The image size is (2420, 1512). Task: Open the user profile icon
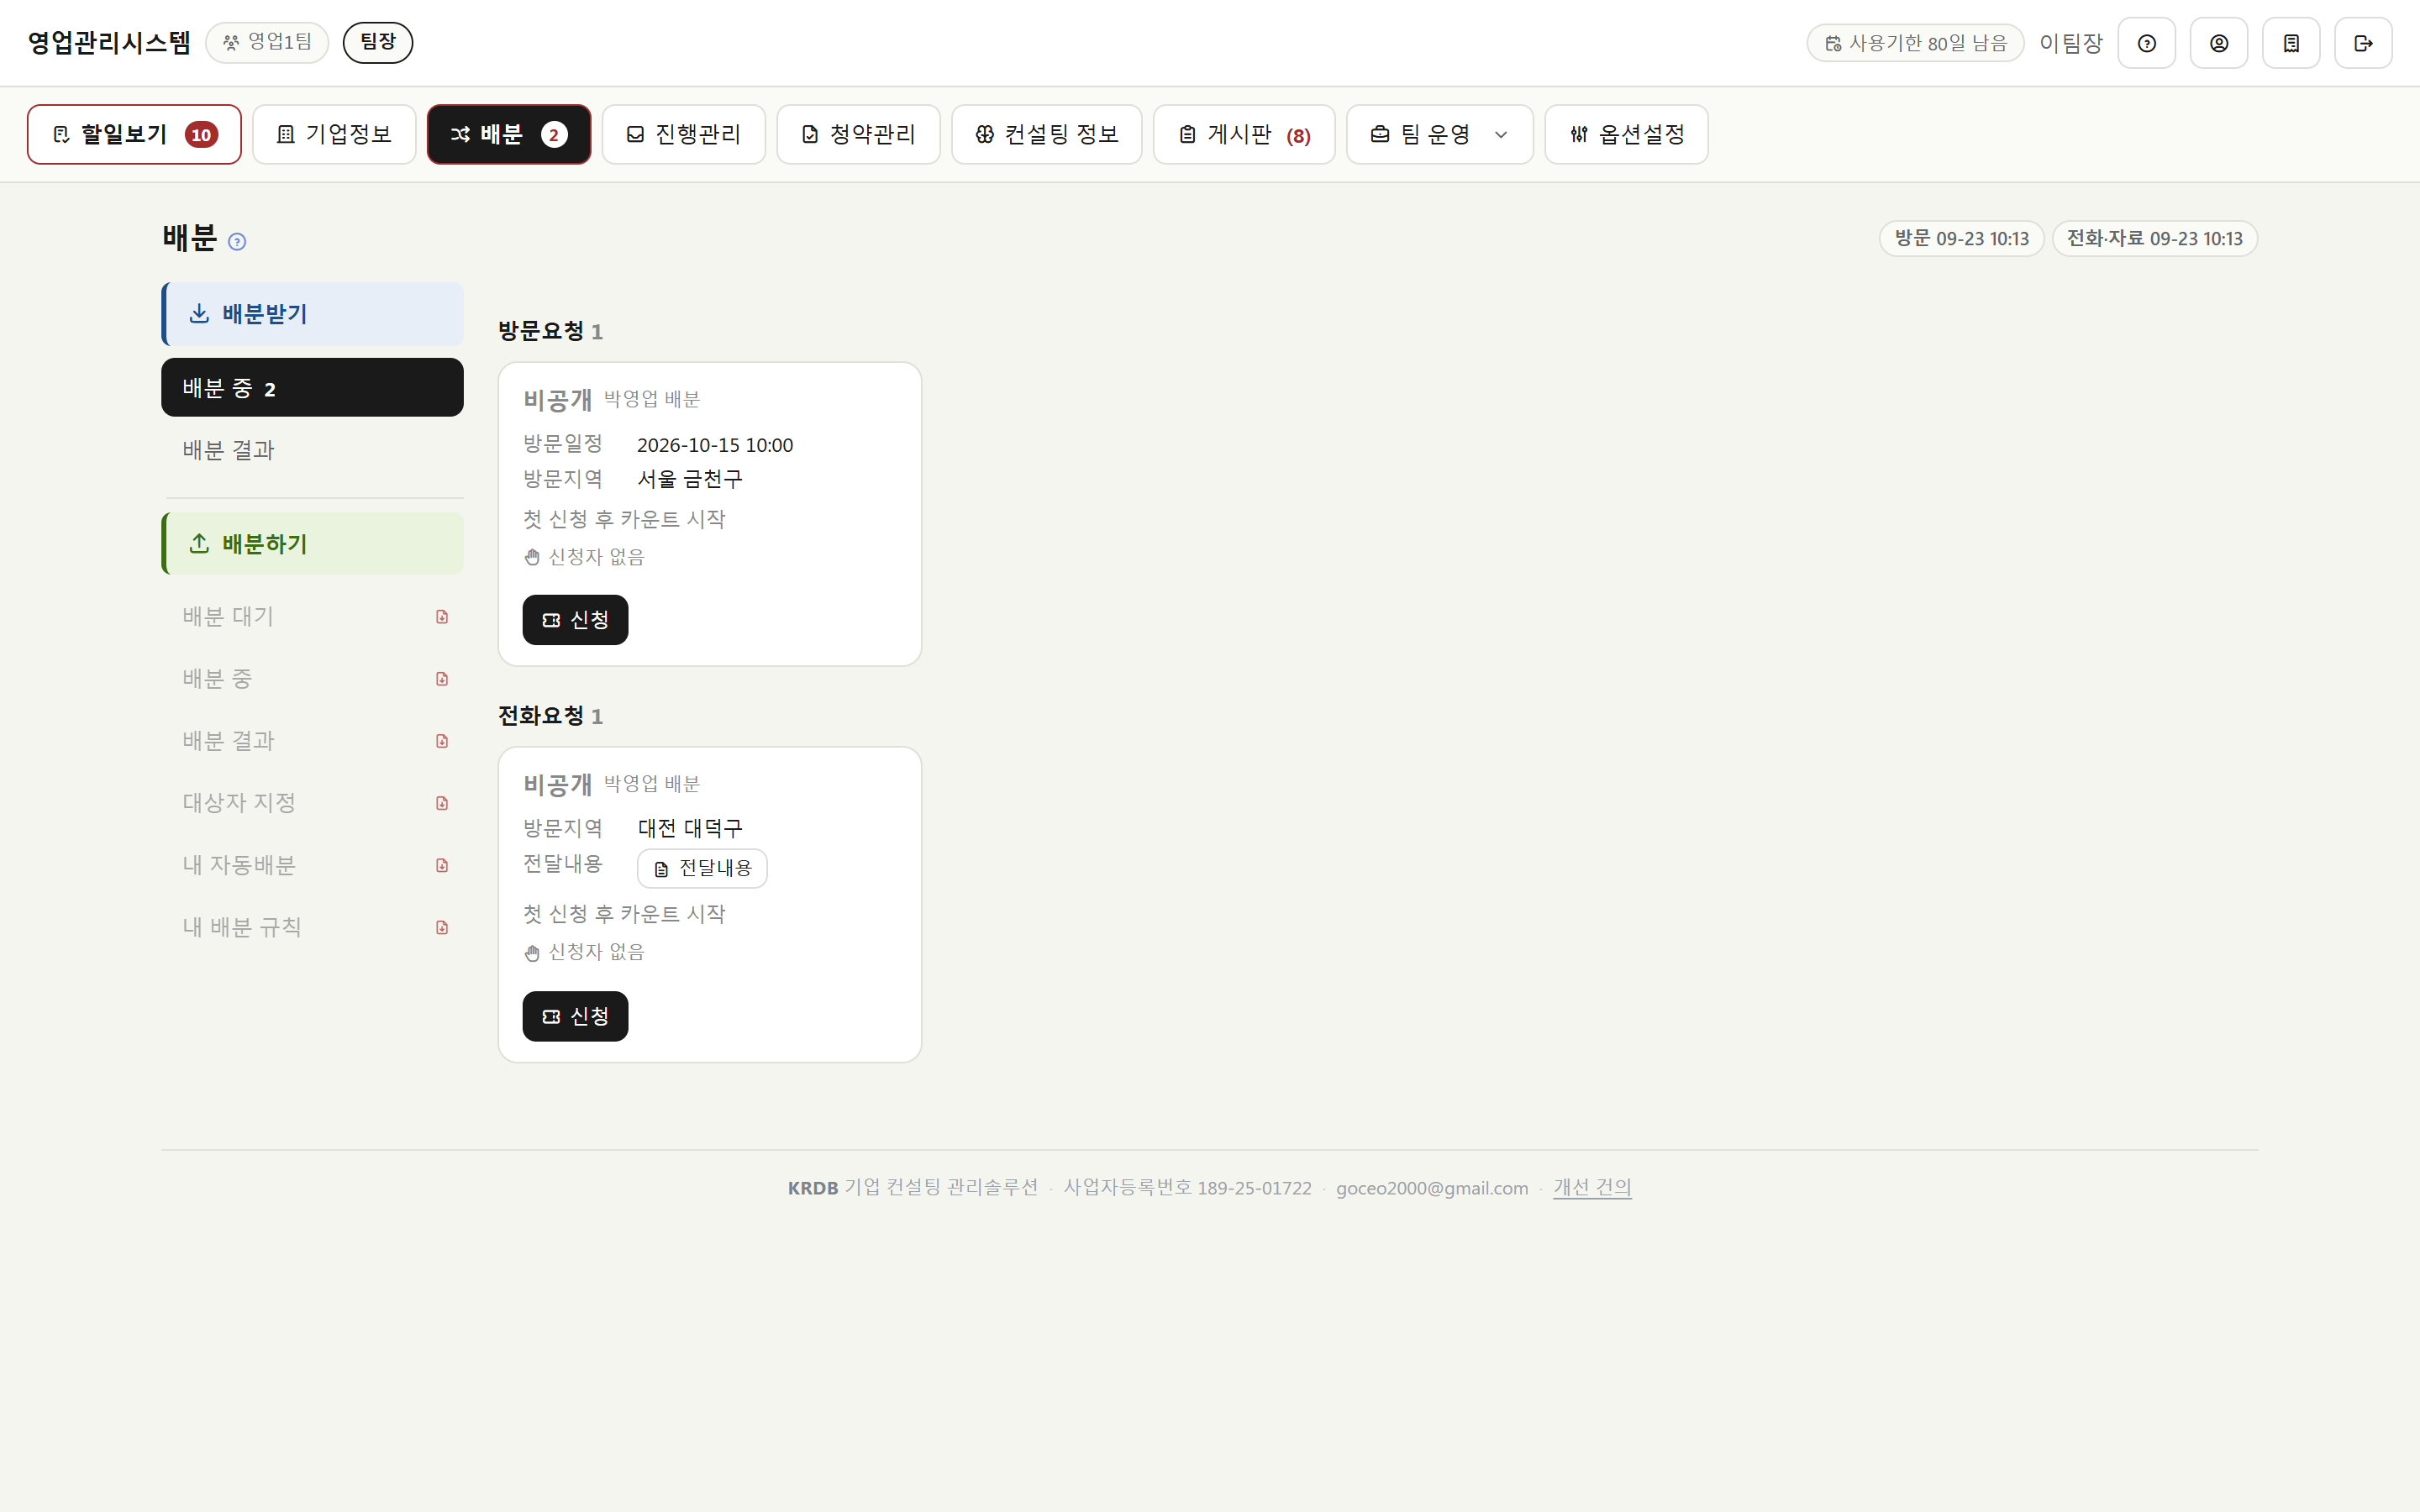(x=2218, y=43)
